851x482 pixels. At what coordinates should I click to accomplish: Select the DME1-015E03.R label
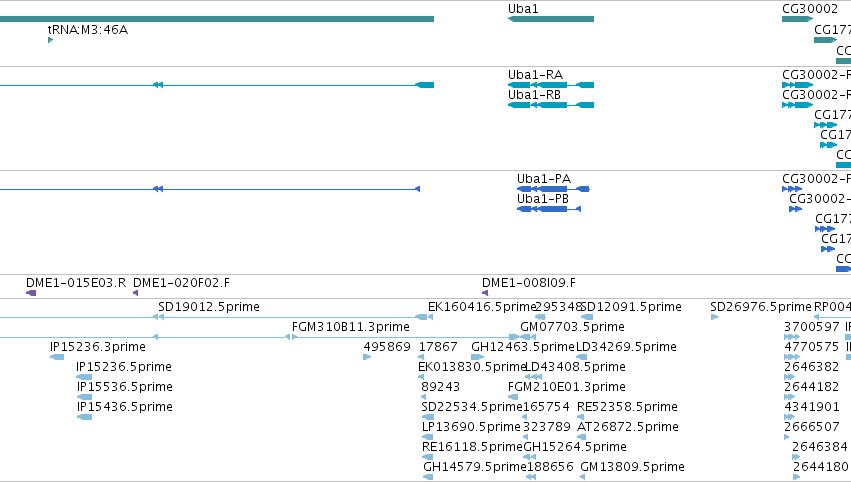(x=76, y=283)
